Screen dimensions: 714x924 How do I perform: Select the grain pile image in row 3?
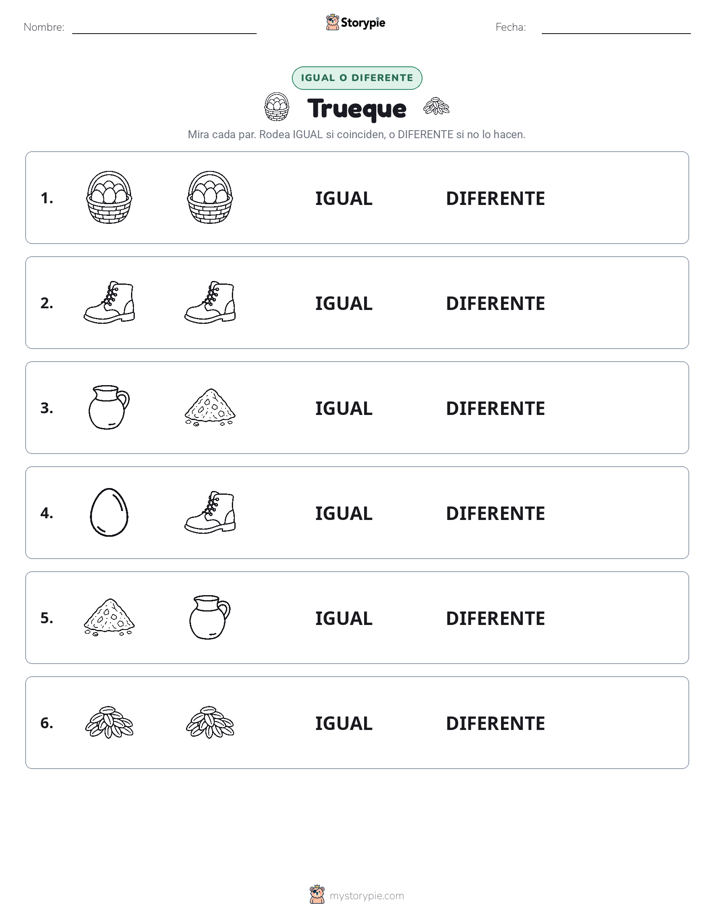coord(210,407)
